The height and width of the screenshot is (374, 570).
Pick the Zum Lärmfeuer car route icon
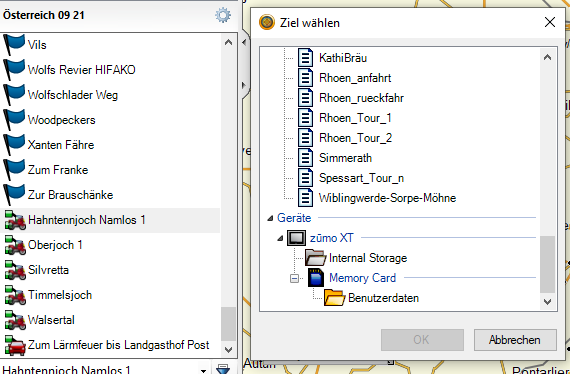click(15, 345)
